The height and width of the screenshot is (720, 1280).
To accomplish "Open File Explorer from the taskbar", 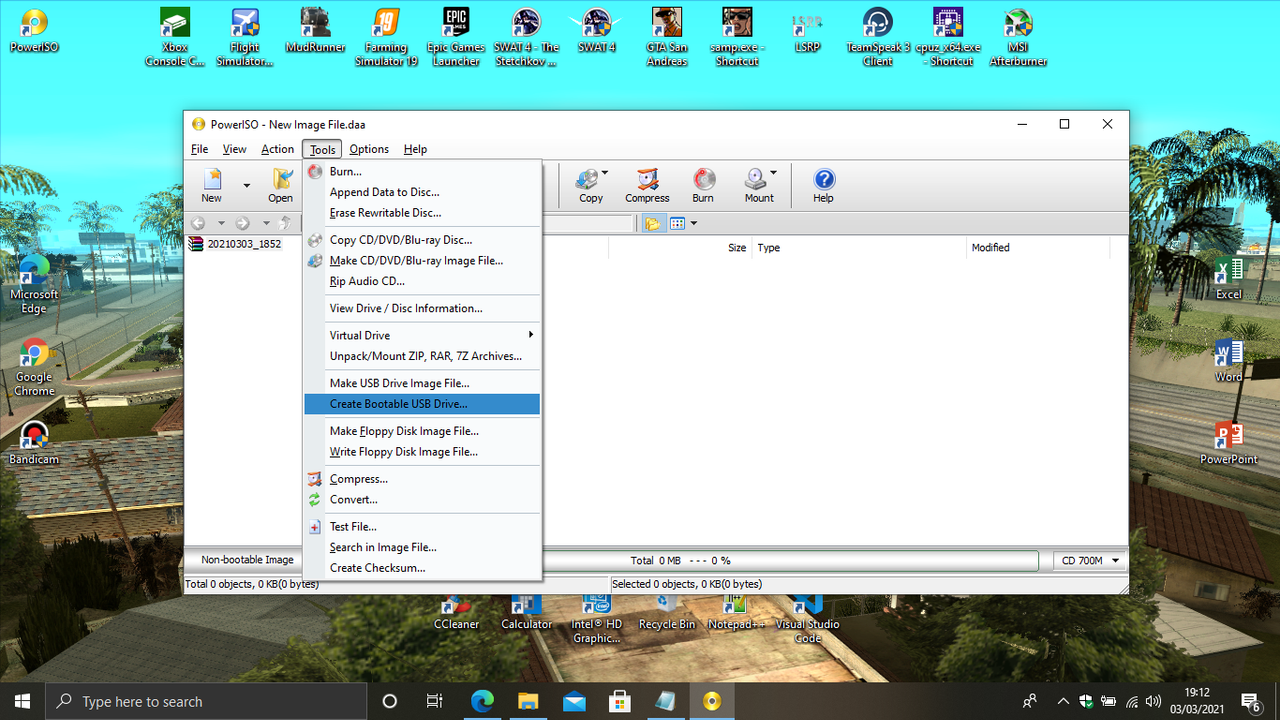I will [x=527, y=701].
